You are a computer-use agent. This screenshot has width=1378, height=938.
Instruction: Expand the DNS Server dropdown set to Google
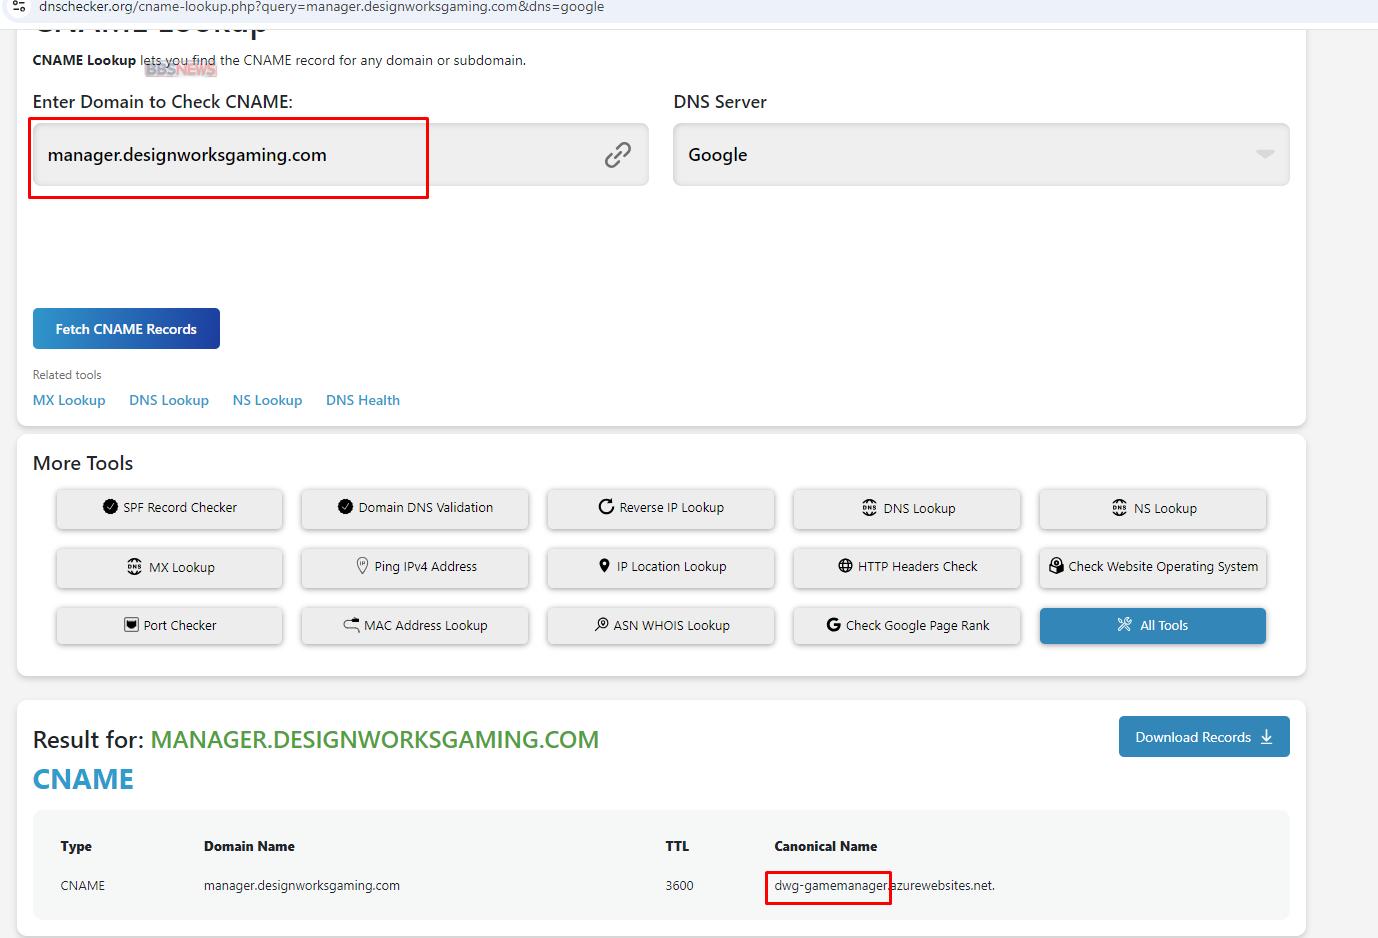[980, 155]
